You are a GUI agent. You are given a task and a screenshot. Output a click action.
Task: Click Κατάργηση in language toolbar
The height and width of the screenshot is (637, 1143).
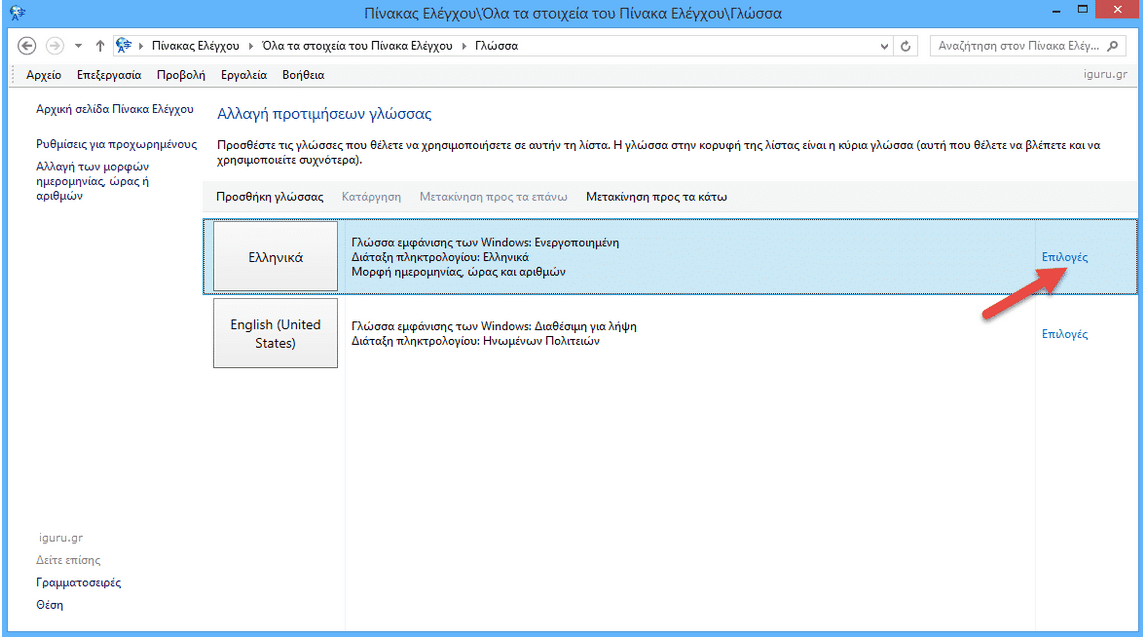pyautogui.click(x=371, y=197)
